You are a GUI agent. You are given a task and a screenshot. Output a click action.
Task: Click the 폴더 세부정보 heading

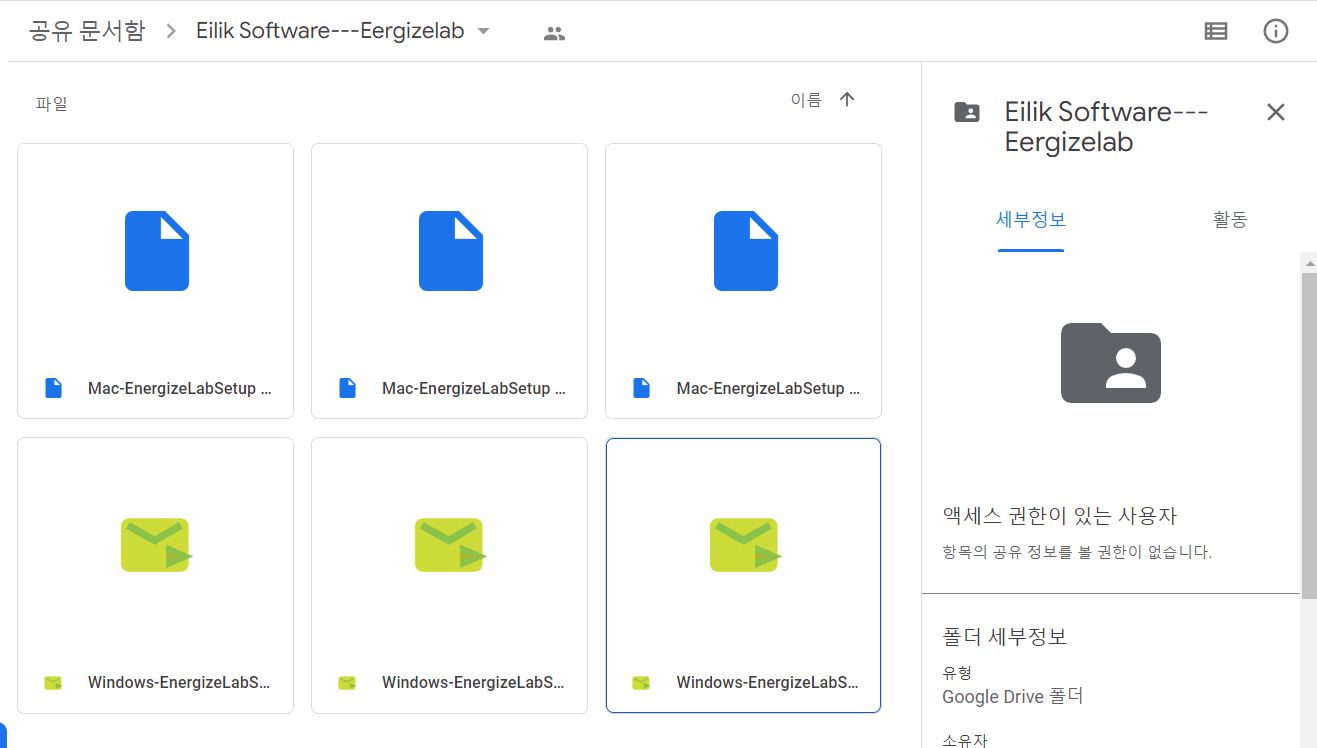tap(1004, 636)
